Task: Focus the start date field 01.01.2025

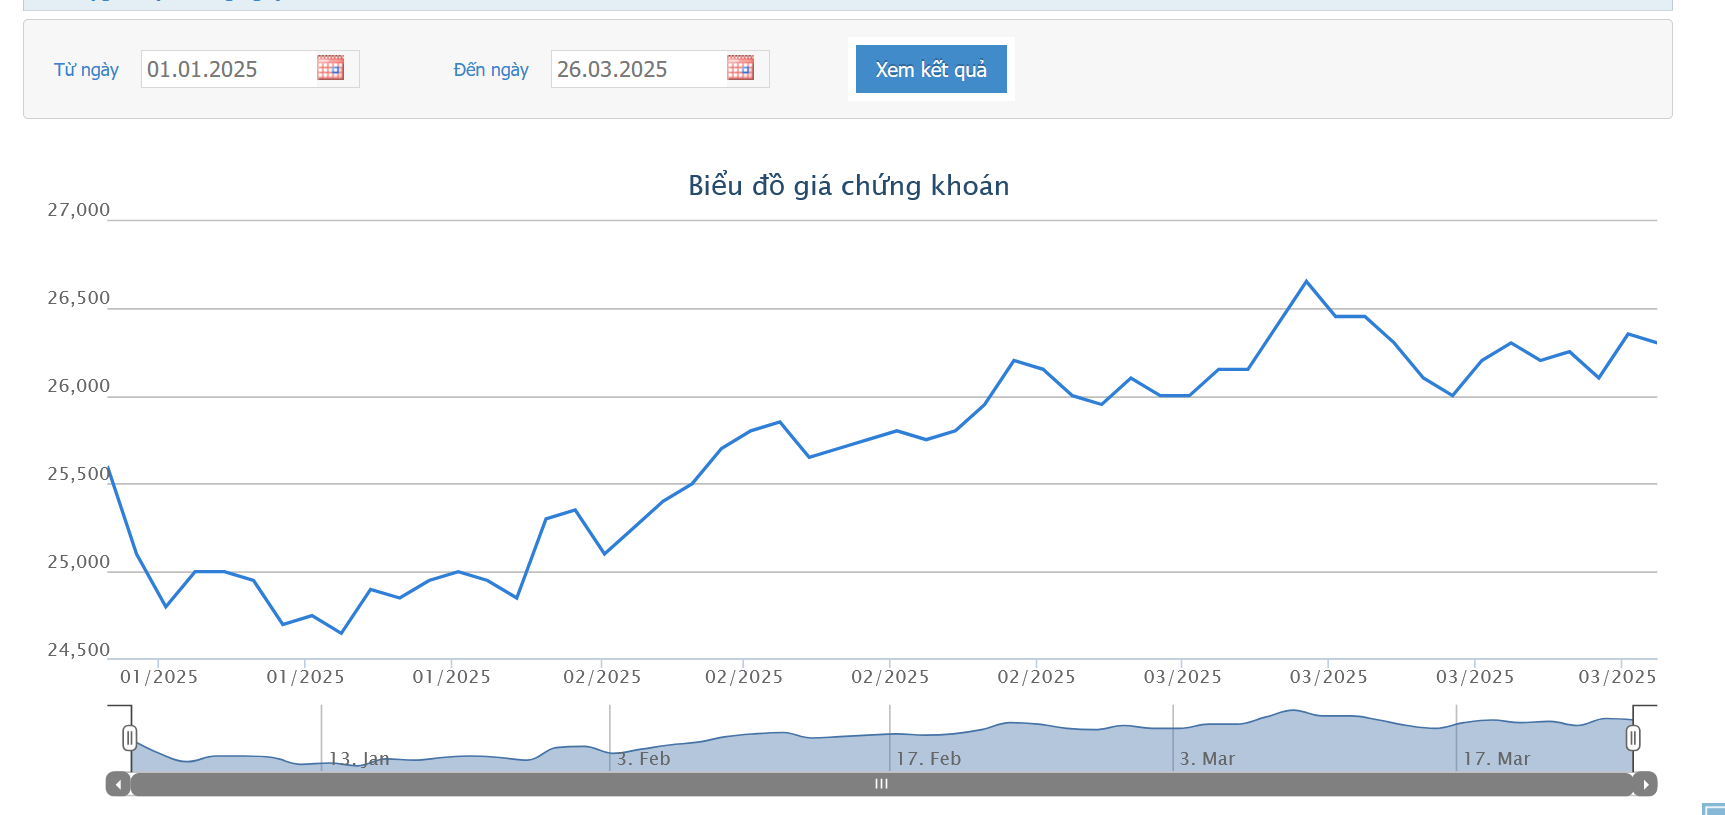Action: tap(228, 69)
